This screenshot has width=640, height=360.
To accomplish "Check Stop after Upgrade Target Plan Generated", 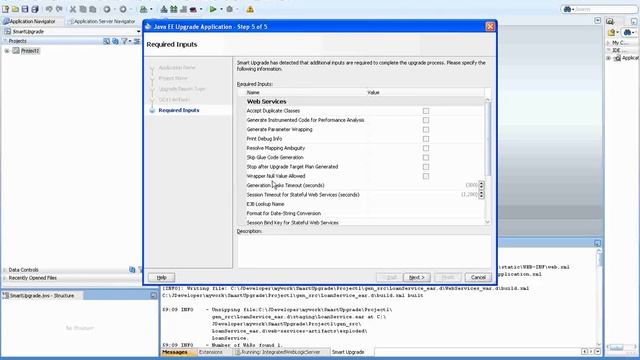I will point(426,167).
